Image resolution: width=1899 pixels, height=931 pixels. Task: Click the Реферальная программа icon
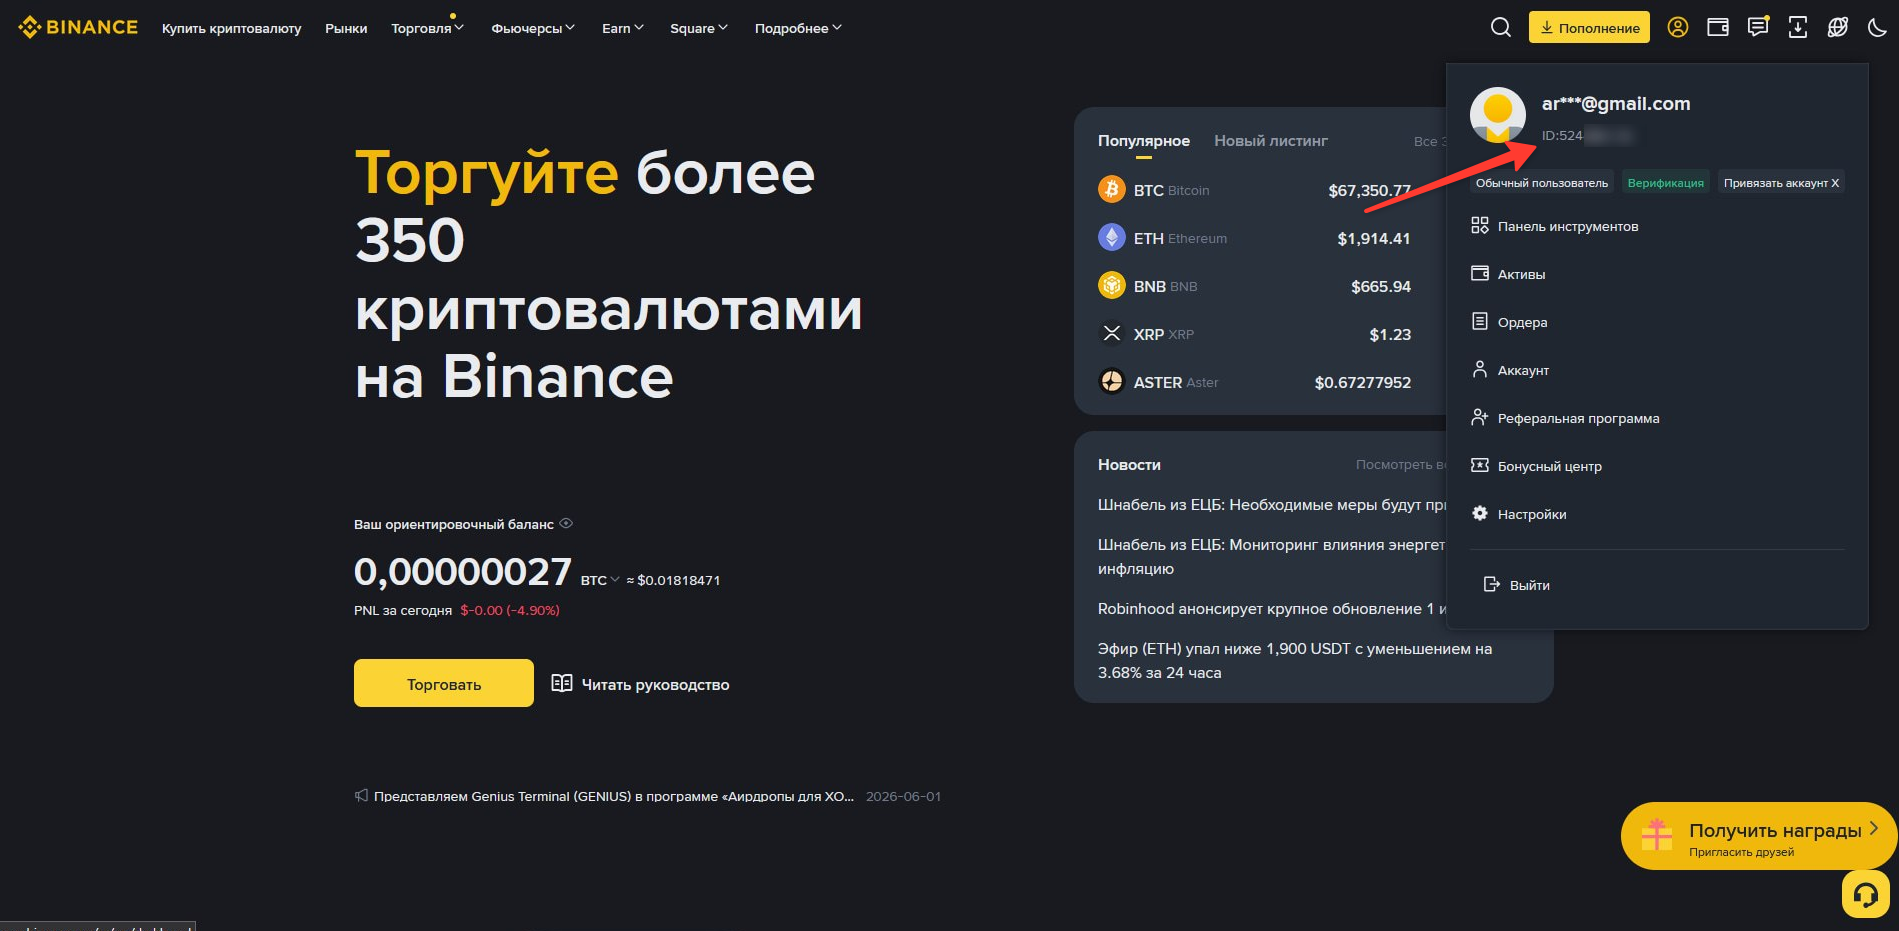point(1480,417)
